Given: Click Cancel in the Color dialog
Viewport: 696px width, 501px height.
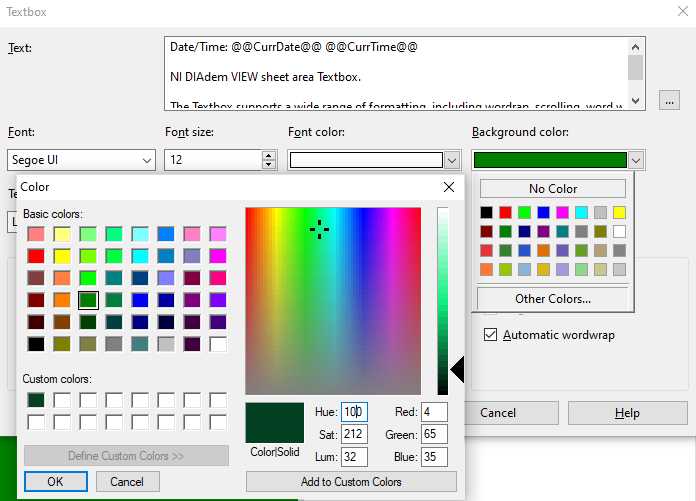Looking at the screenshot, I should click(x=127, y=482).
